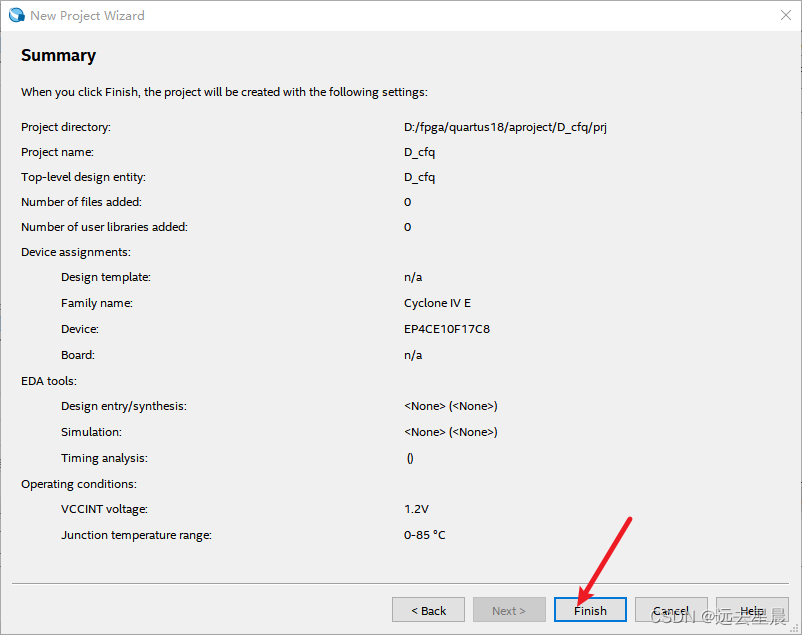802x635 pixels.
Task: Click the VCCINT voltage value 1.2V
Action: (x=416, y=509)
